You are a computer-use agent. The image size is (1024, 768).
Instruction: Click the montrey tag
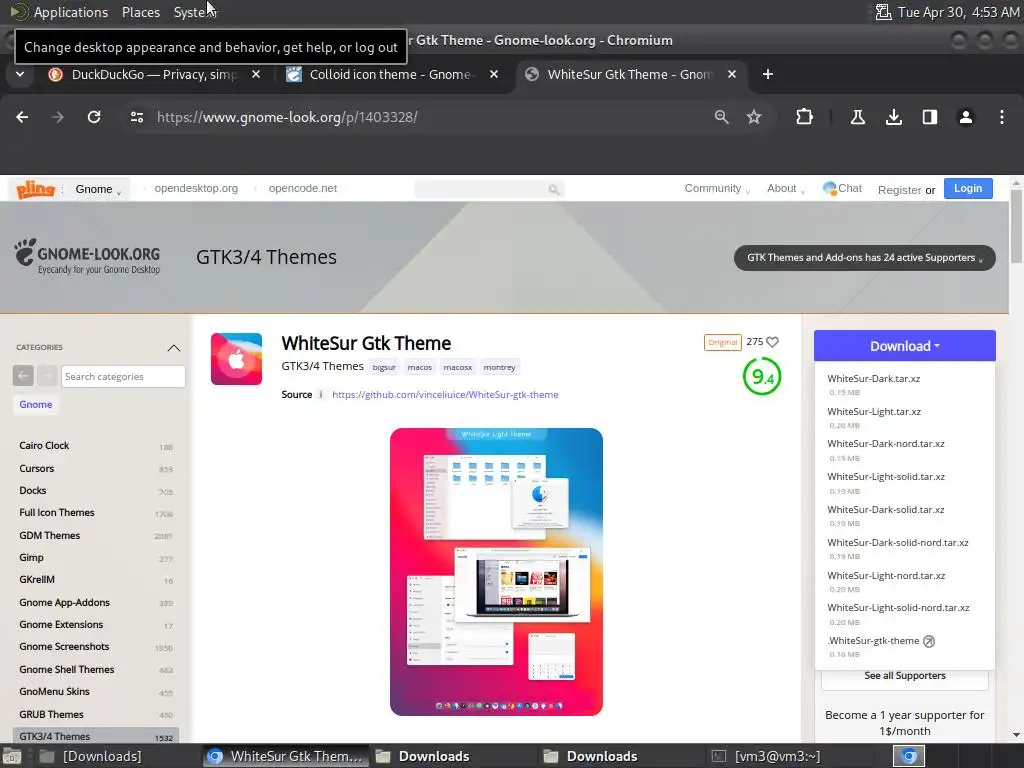(x=500, y=367)
